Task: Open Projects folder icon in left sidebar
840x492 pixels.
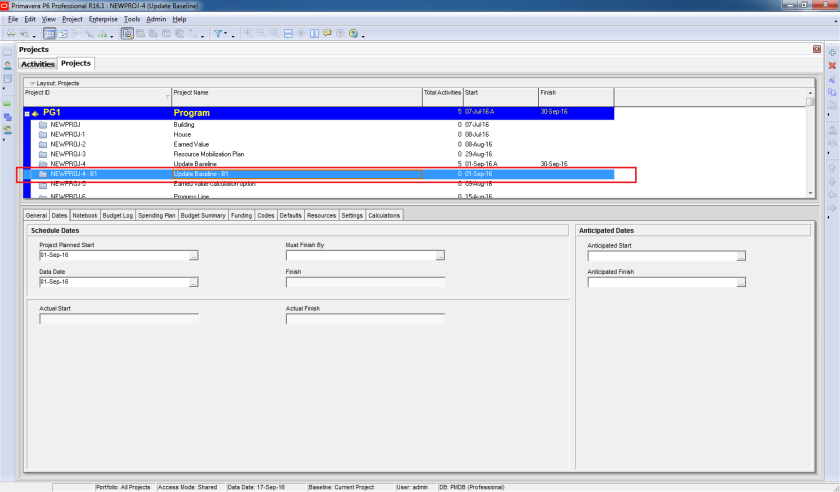Action: pyautogui.click(x=8, y=53)
